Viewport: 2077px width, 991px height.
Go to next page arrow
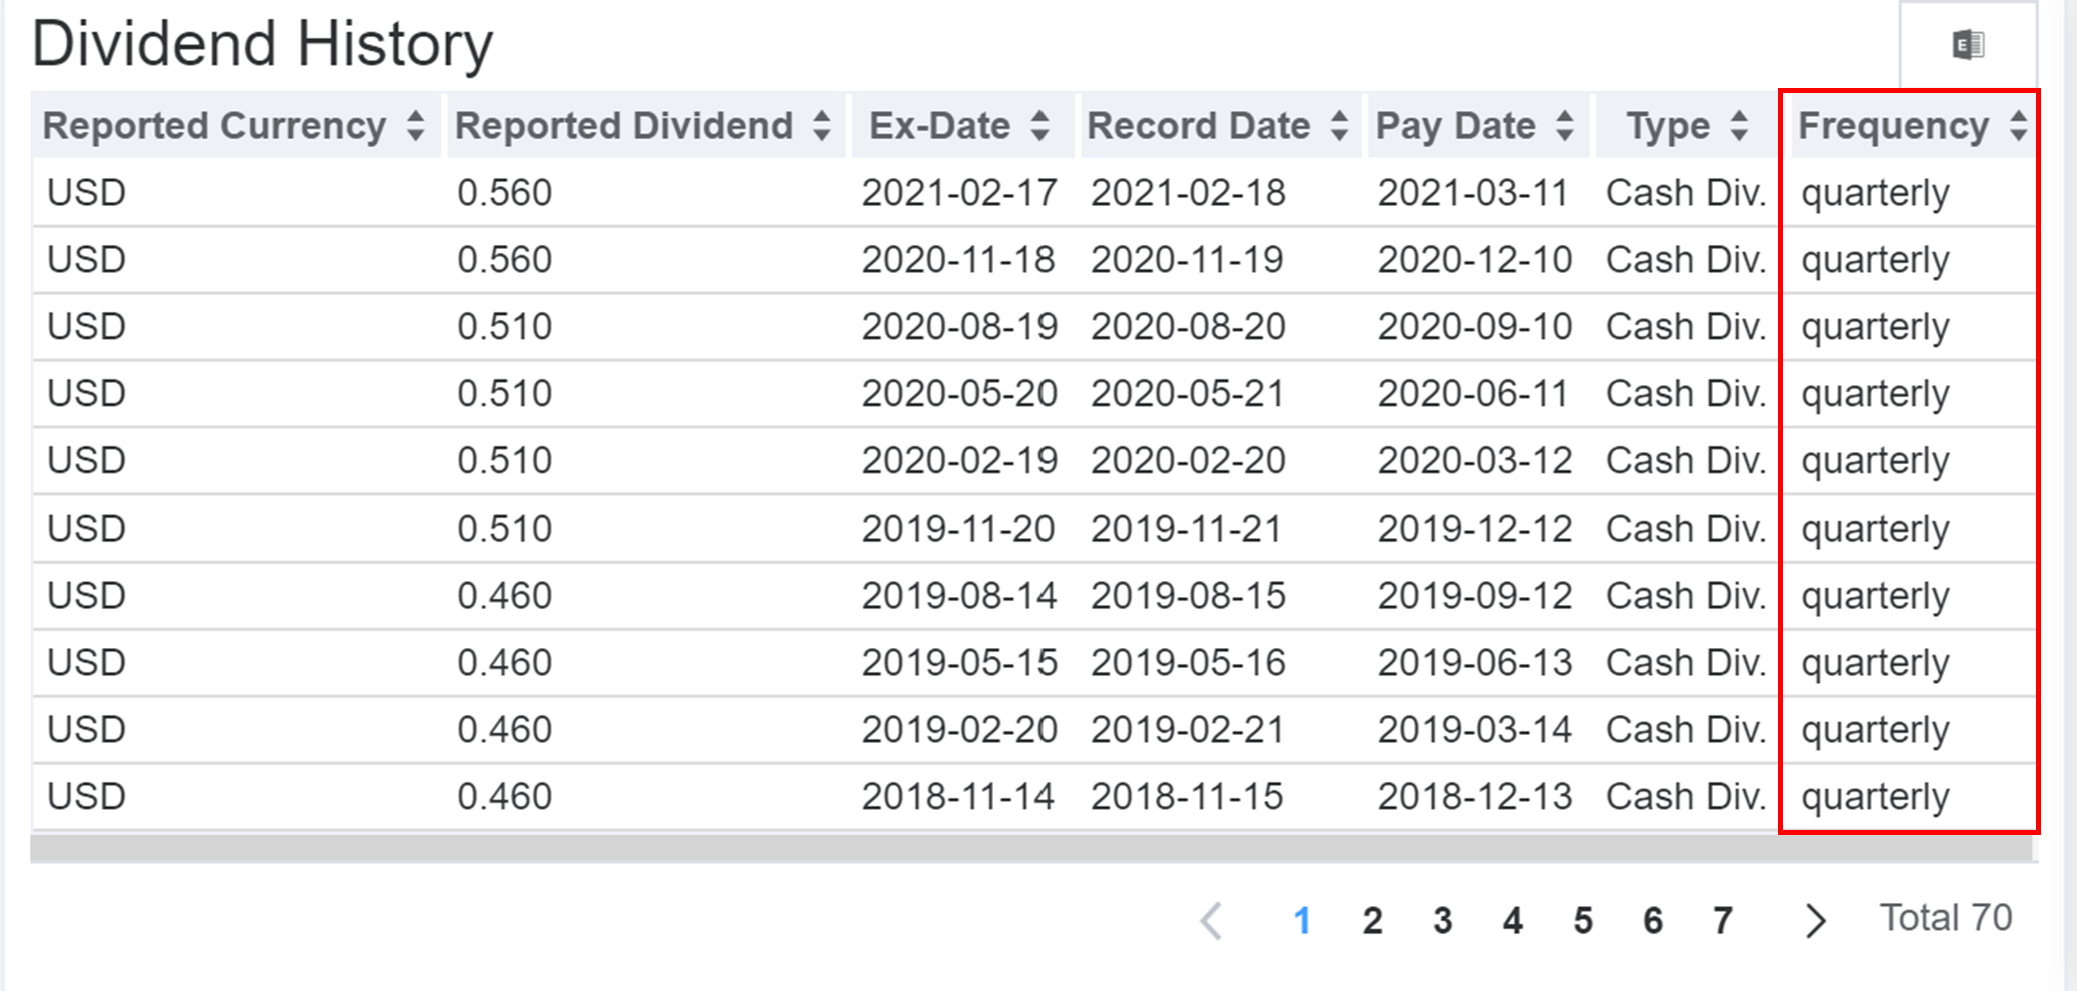[x=1815, y=920]
